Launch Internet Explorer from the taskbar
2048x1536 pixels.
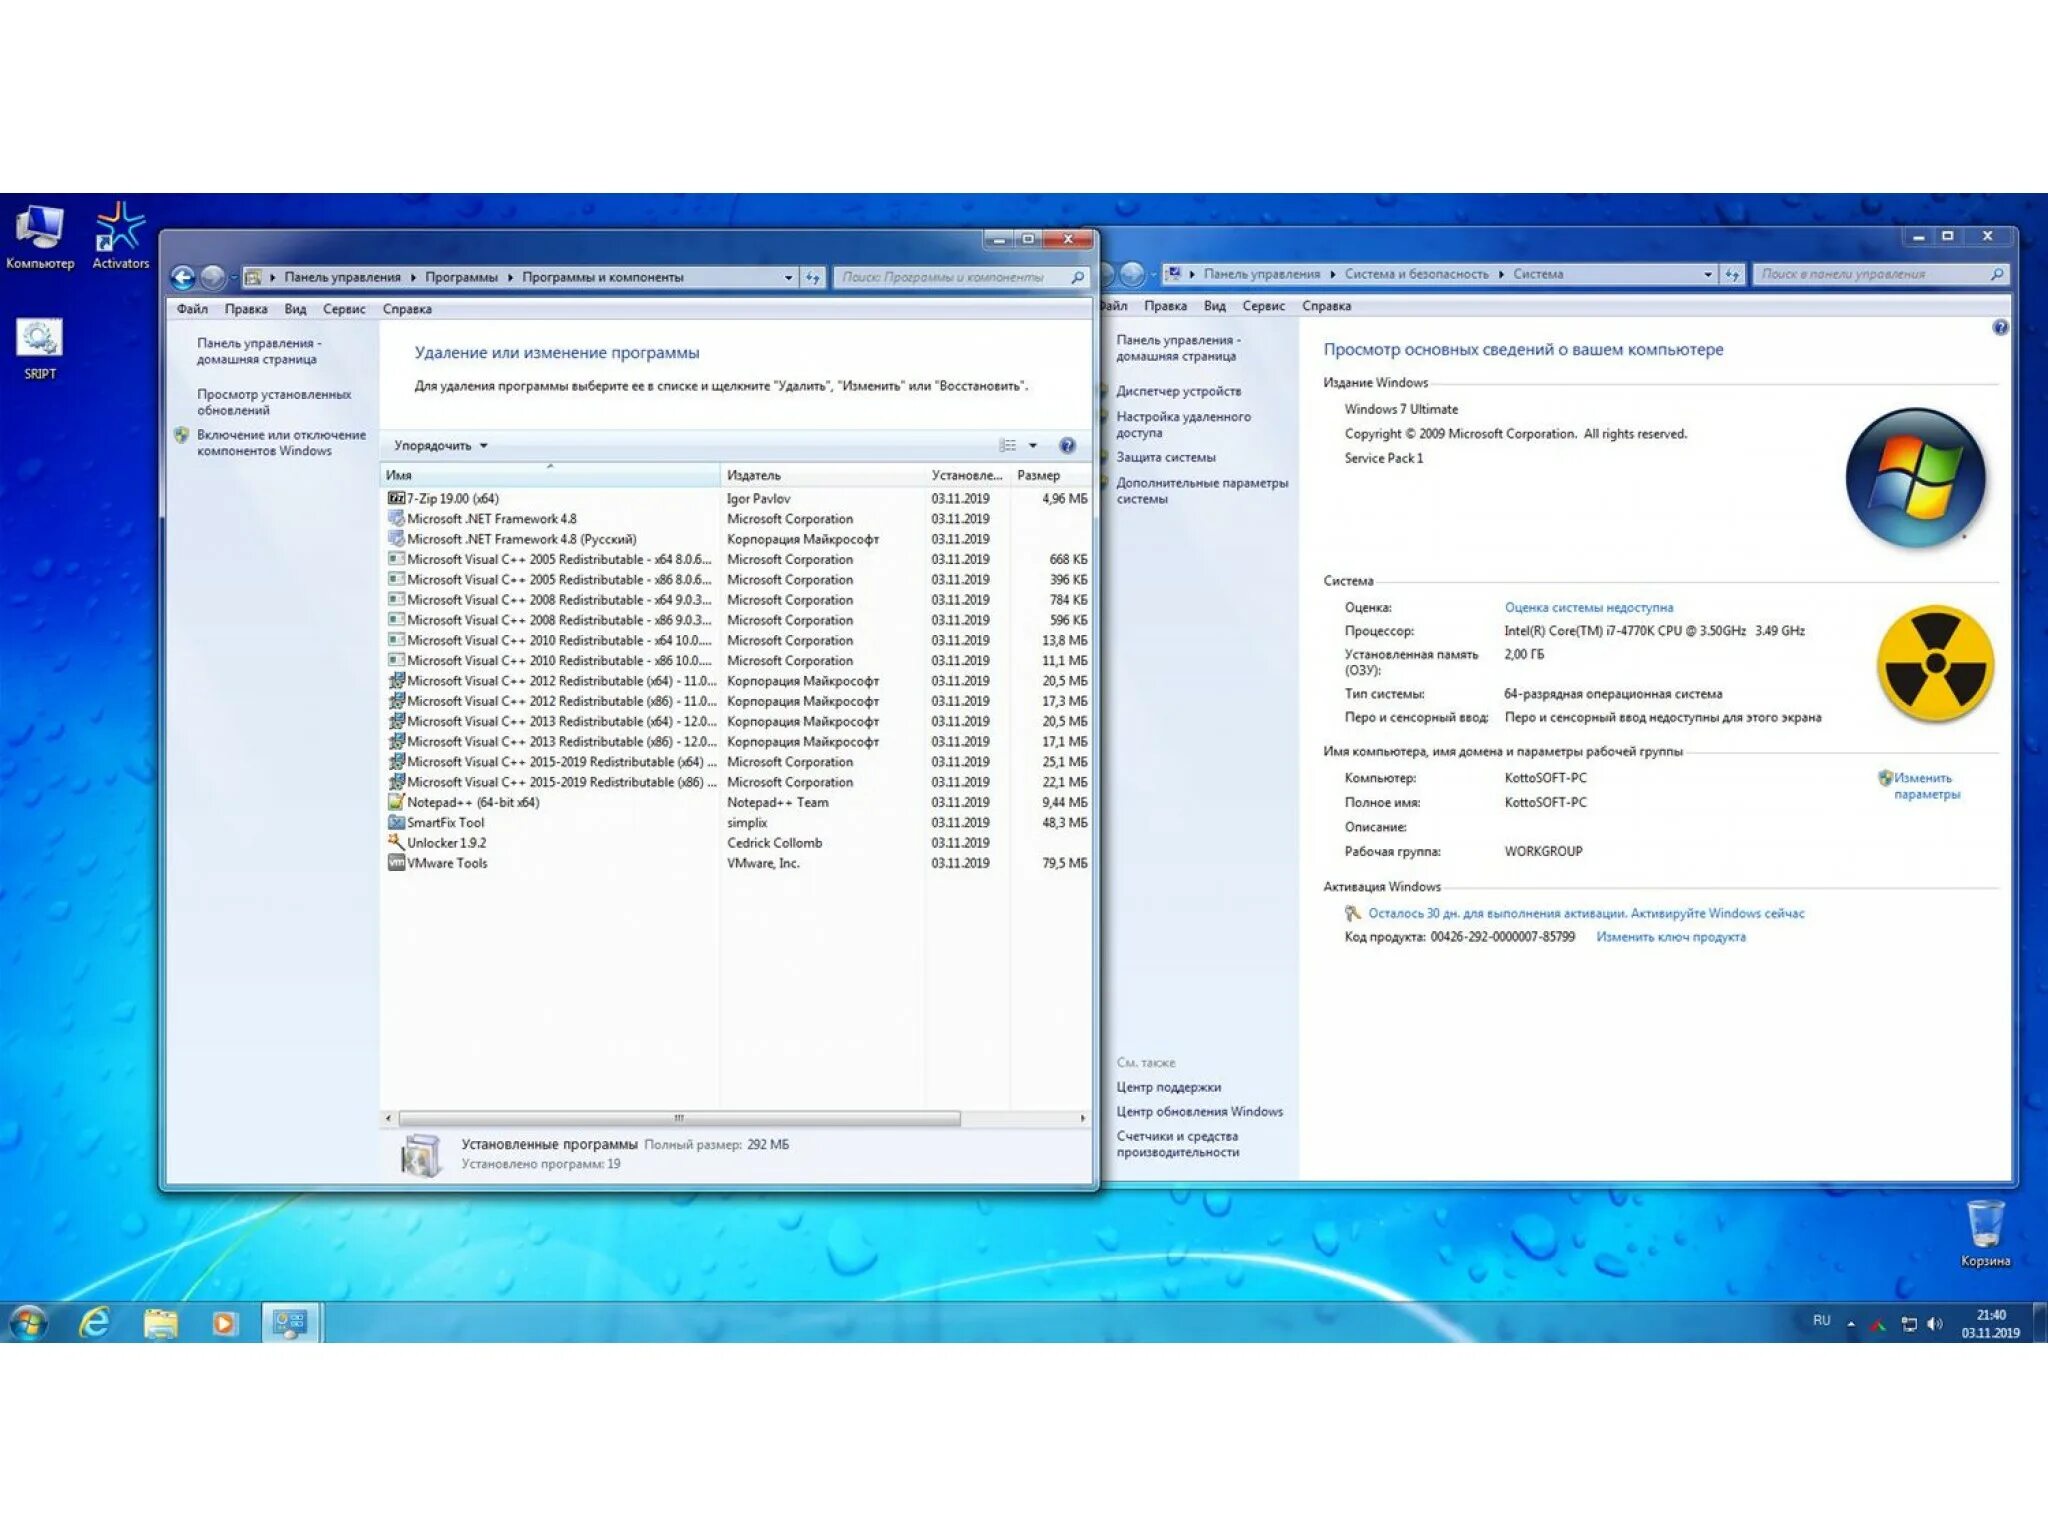click(95, 1323)
